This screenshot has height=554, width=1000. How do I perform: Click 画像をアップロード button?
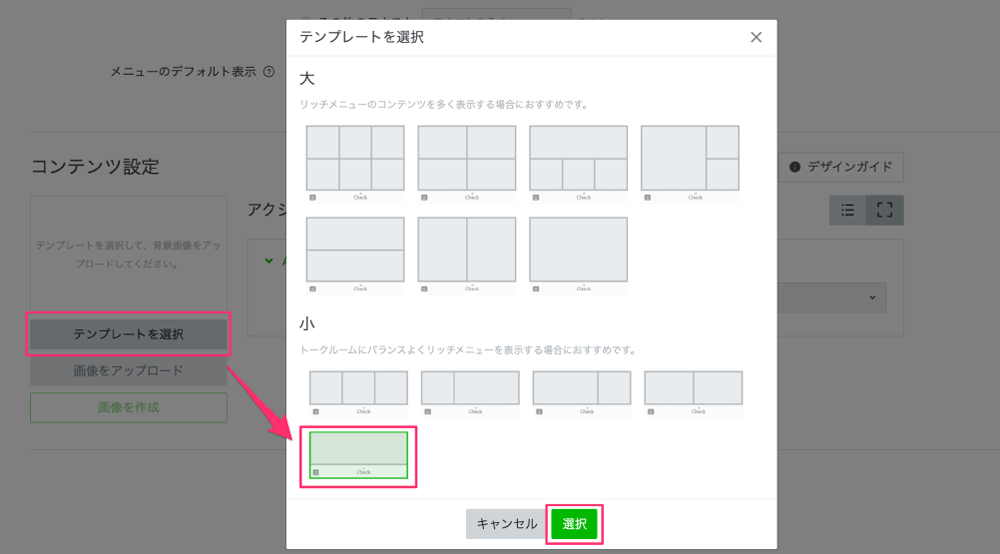pos(128,370)
